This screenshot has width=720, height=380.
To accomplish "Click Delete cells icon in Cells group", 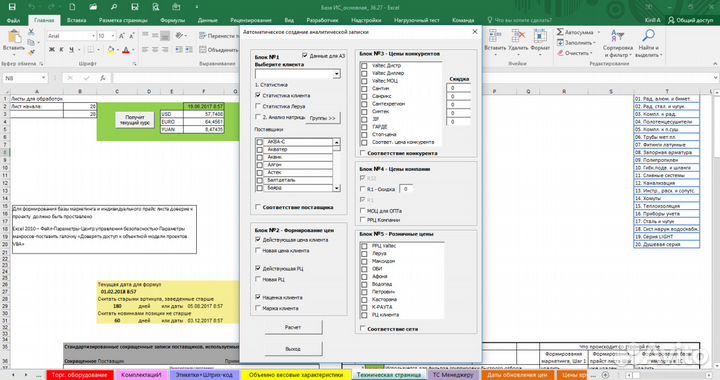I will [518, 37].
